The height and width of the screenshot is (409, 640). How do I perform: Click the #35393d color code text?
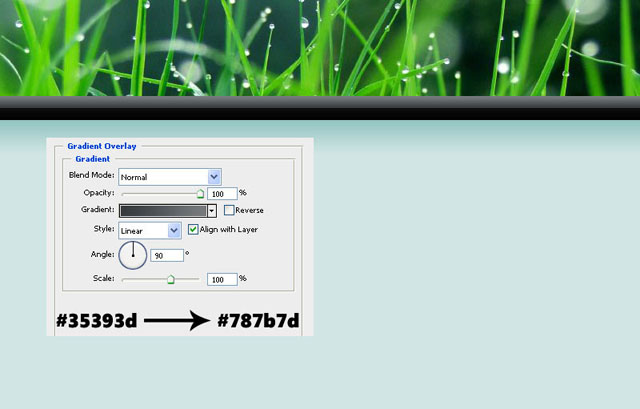point(97,321)
